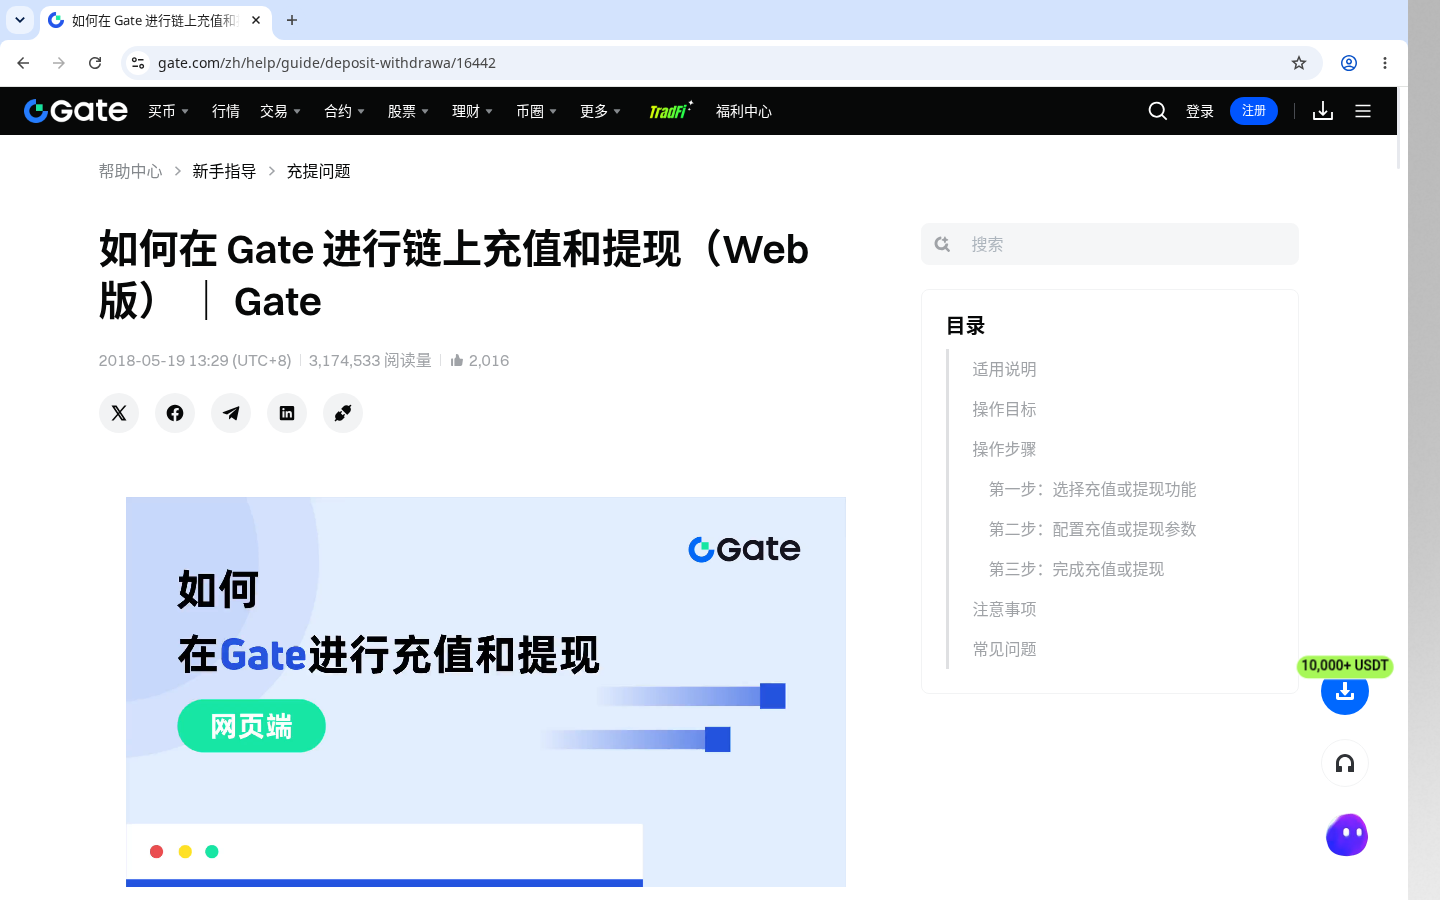
Task: Open the site search magnifier icon
Action: pyautogui.click(x=1158, y=111)
